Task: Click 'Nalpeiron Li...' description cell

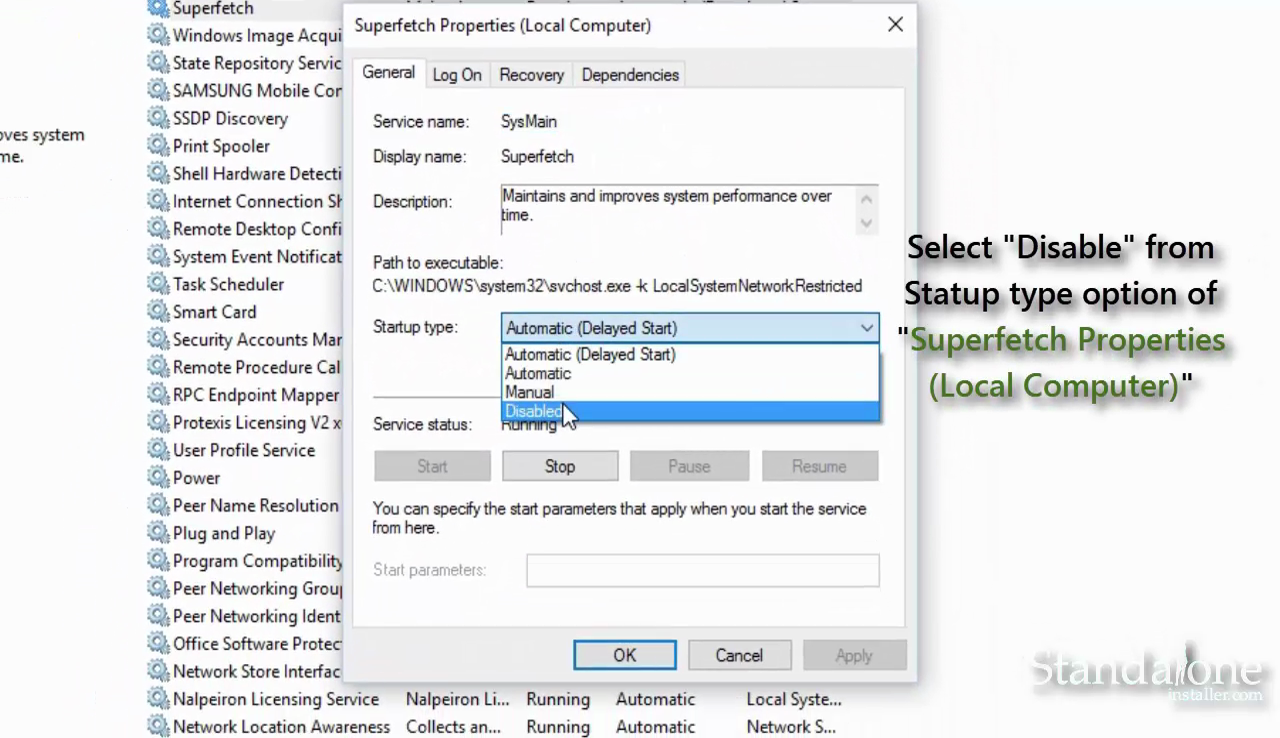Action: 457,699
